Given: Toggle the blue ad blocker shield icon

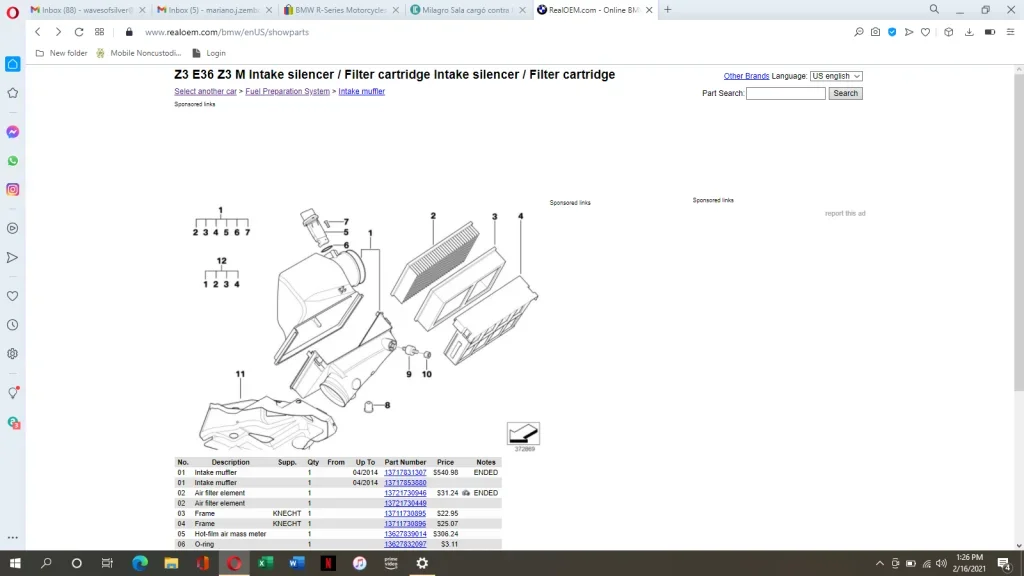Looking at the screenshot, I should pos(892,32).
